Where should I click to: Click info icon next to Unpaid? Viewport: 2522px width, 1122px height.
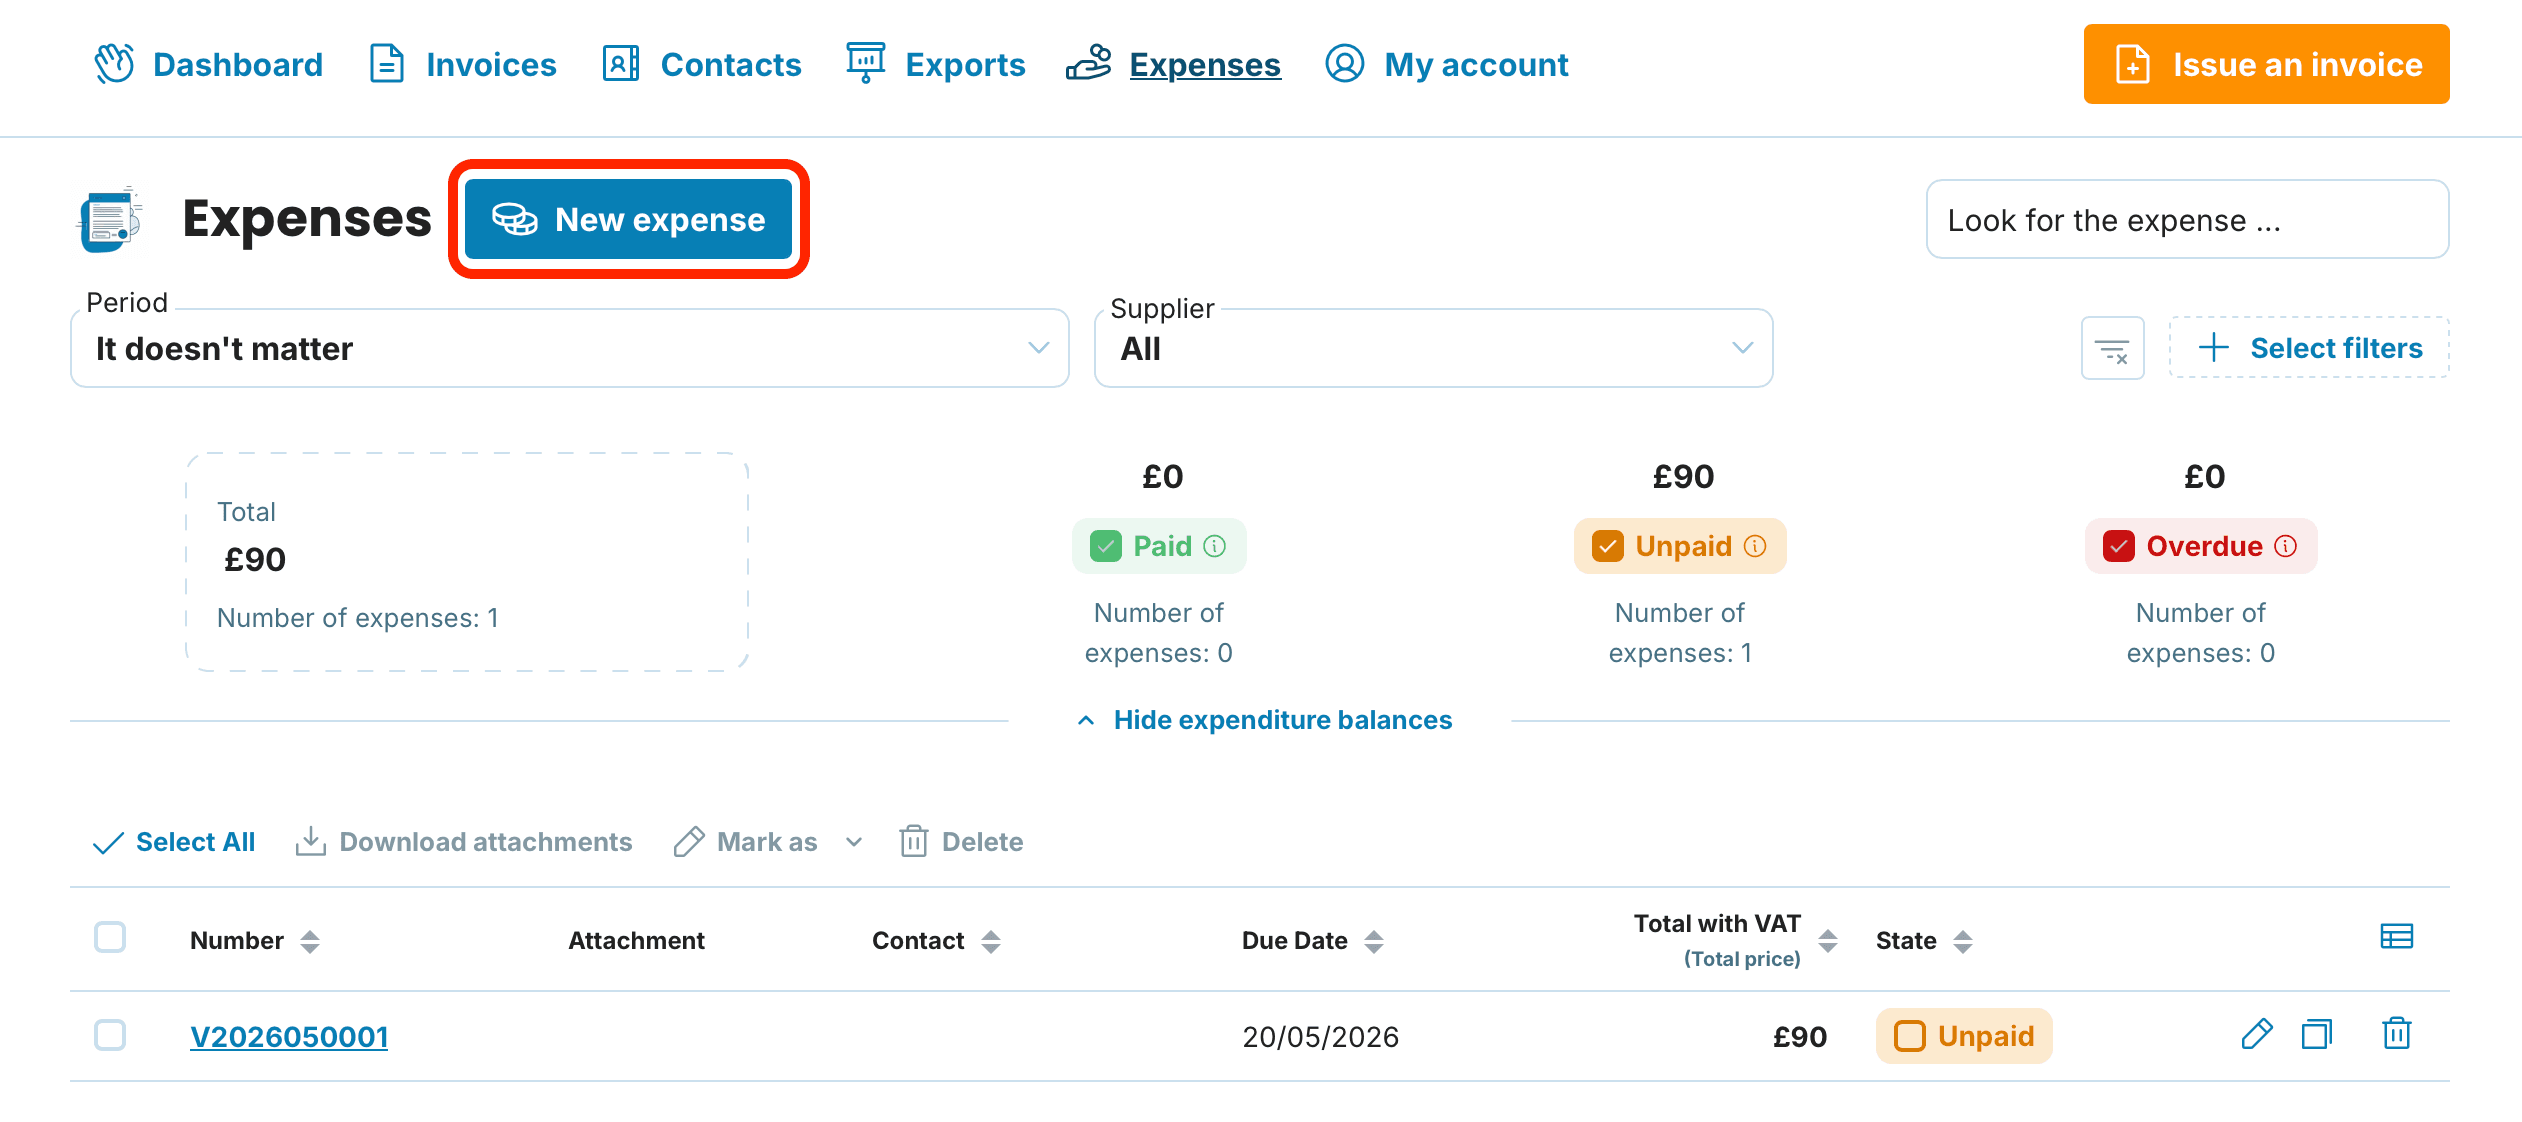pyautogui.click(x=1755, y=546)
